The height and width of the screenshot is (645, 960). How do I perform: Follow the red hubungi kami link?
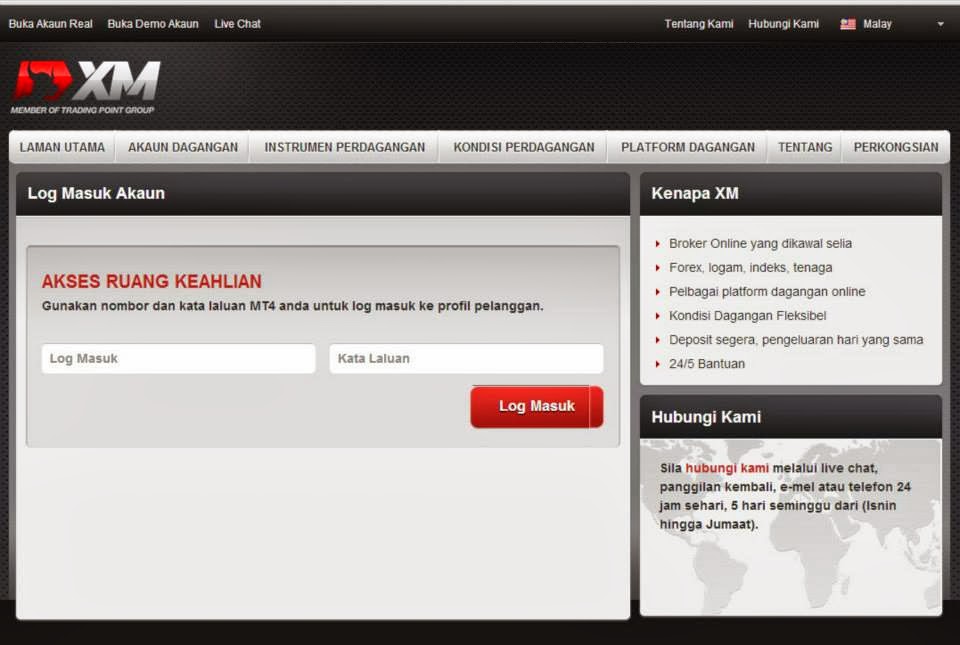pyautogui.click(x=727, y=468)
